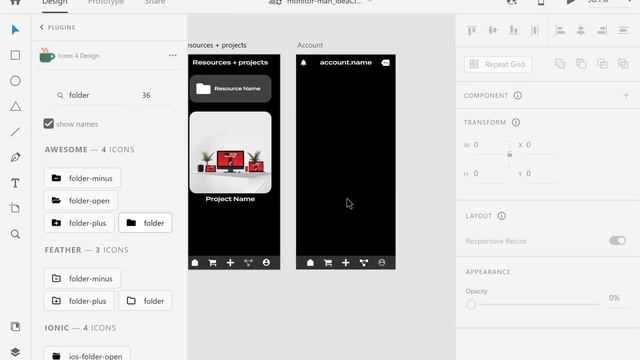
Task: Align selection to bottom edge
Action: click(514, 30)
